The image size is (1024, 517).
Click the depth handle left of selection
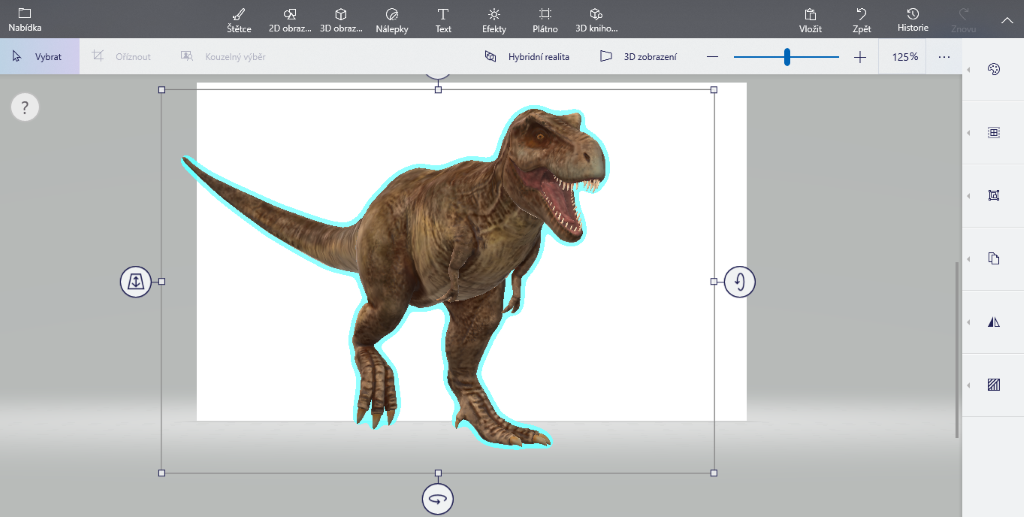pos(136,282)
